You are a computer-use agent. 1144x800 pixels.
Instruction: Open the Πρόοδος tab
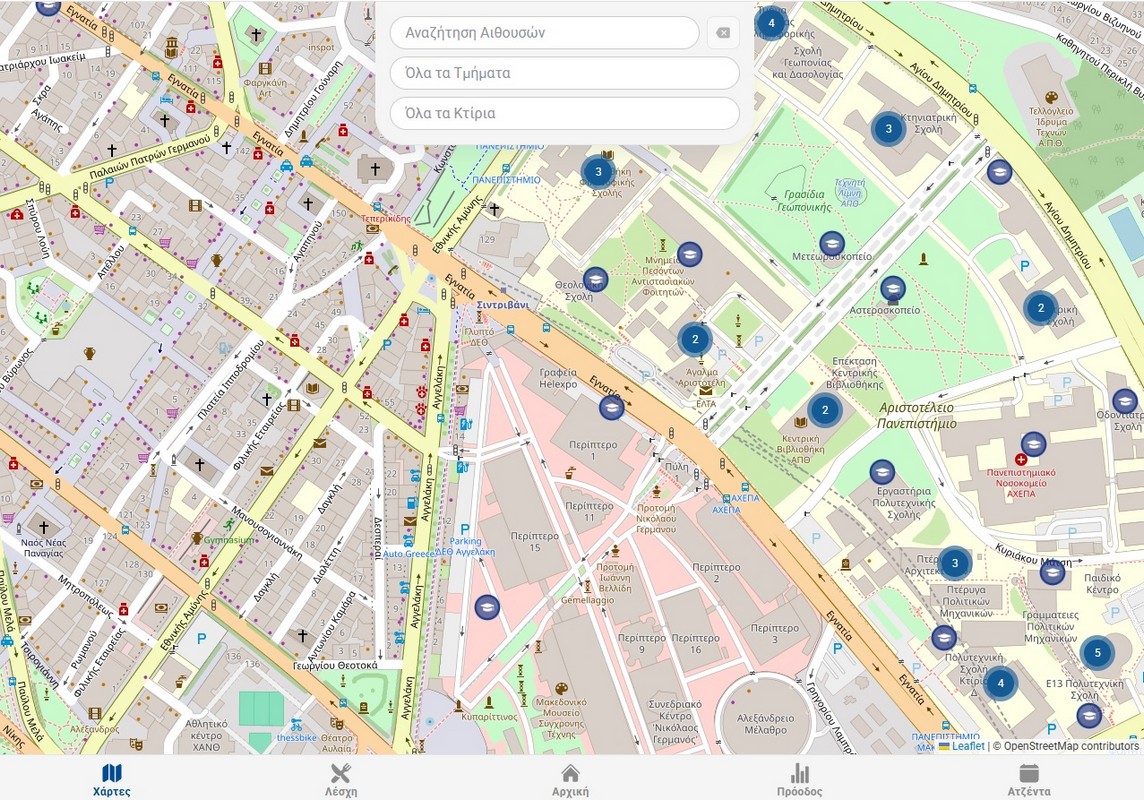(x=800, y=779)
